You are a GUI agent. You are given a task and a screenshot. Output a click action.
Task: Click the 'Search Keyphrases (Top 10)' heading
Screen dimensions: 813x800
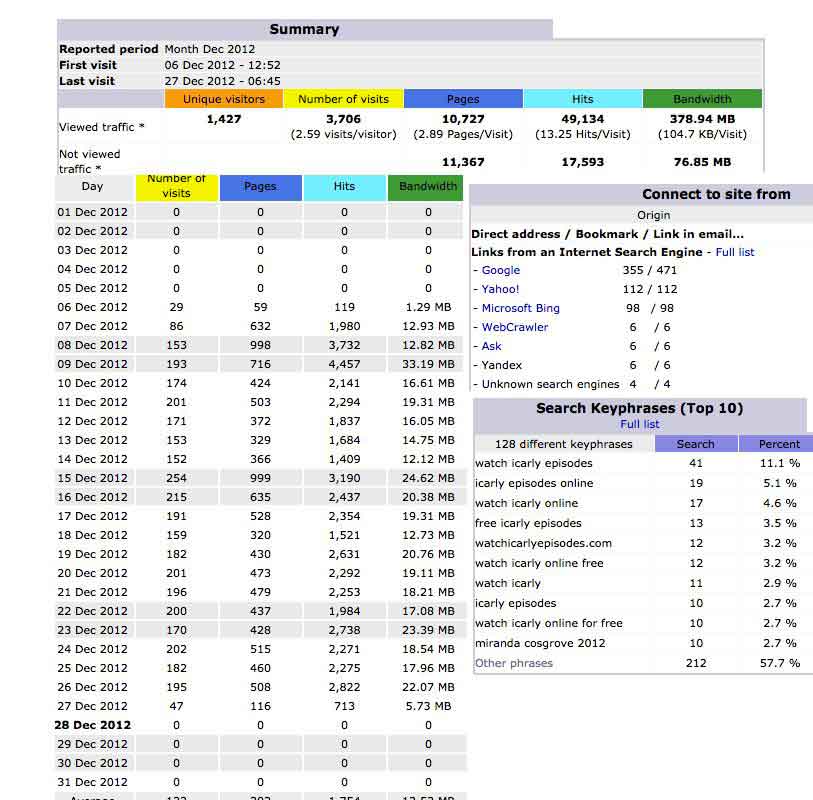pos(639,409)
